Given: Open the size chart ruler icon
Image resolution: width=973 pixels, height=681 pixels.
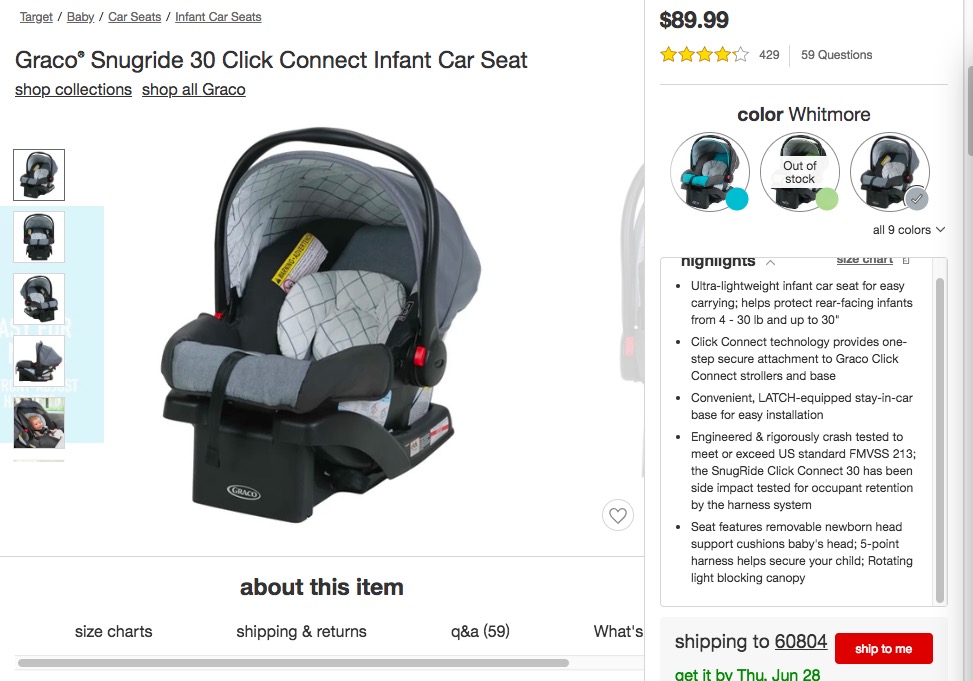Looking at the screenshot, I should coord(906,260).
